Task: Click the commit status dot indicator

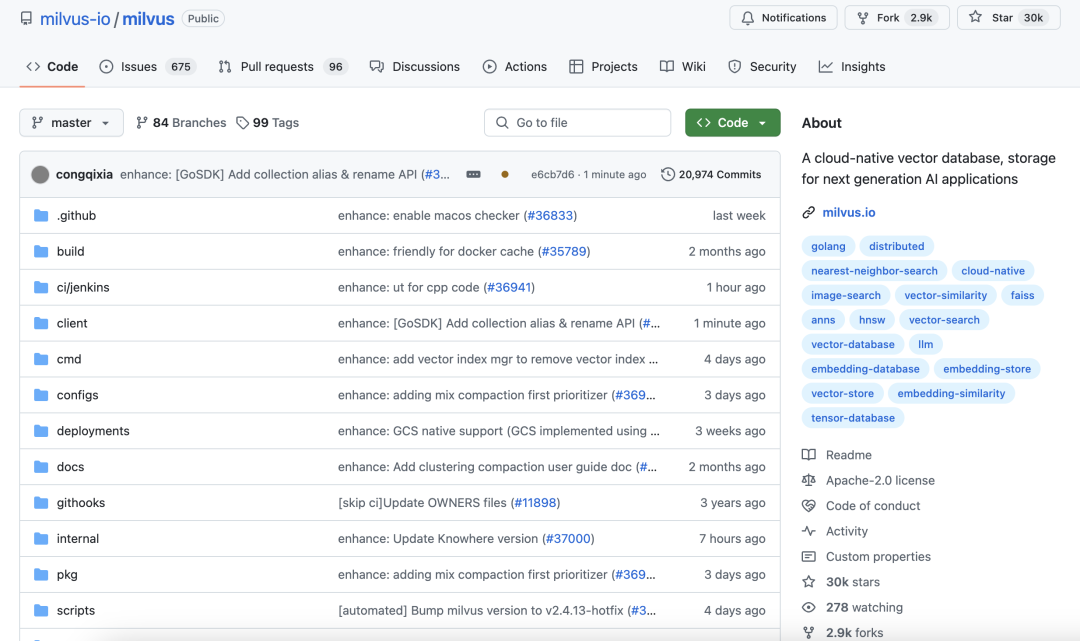Action: 505,174
